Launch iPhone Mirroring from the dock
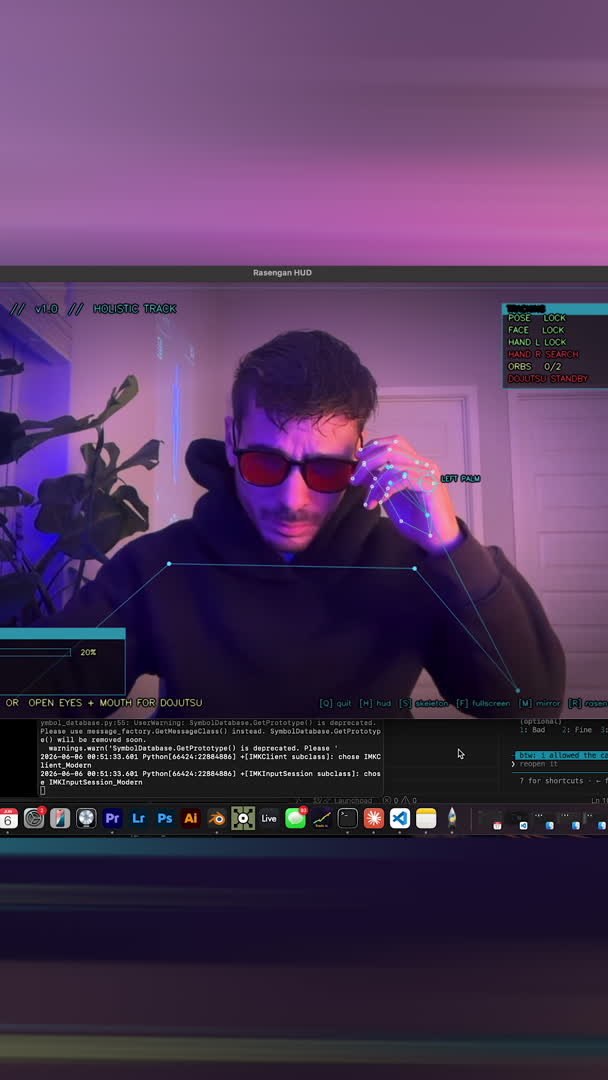 pyautogui.click(x=60, y=818)
